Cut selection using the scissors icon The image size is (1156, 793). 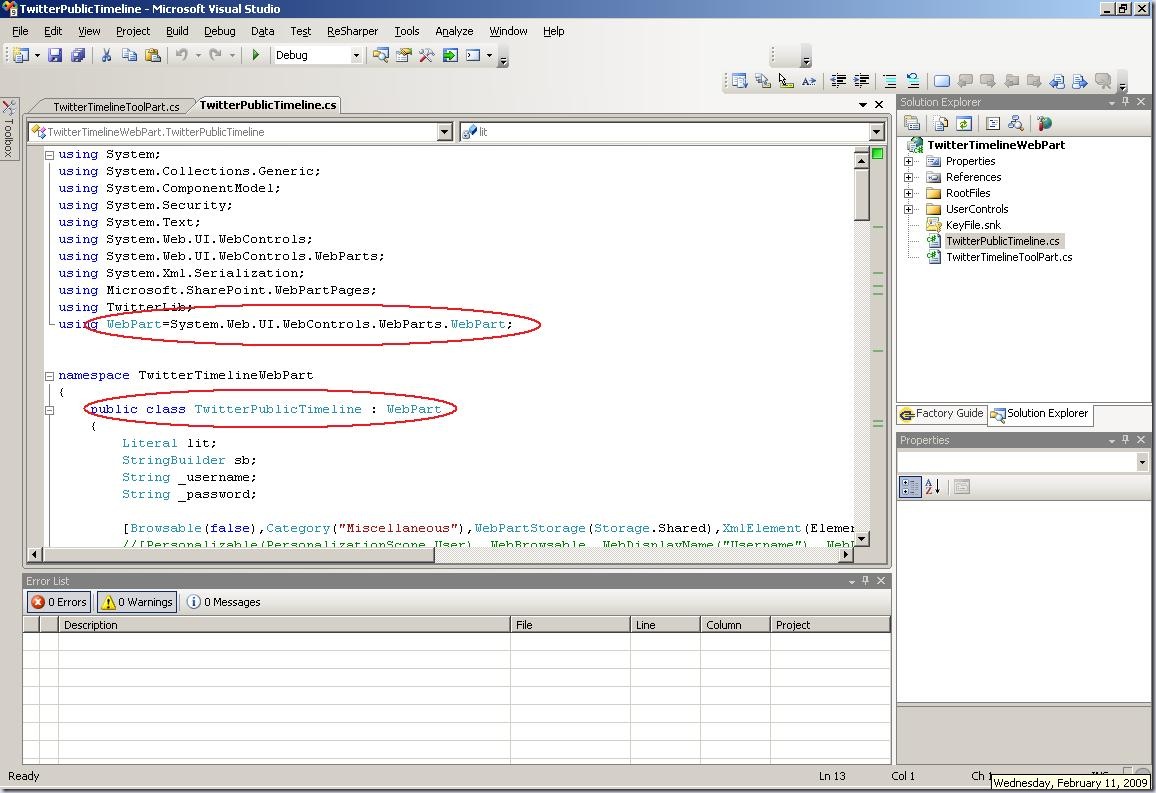[x=106, y=55]
